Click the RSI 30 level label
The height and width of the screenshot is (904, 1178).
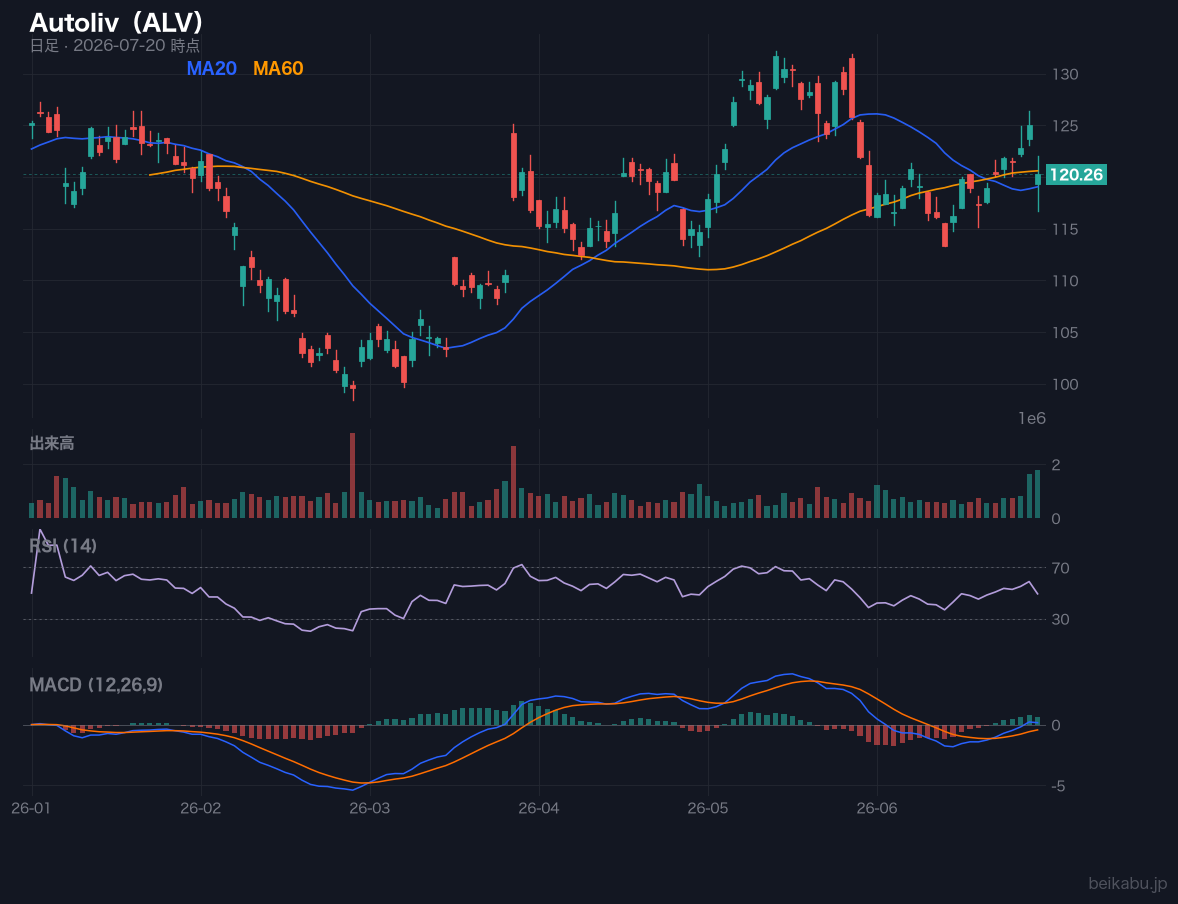pyautogui.click(x=1061, y=619)
